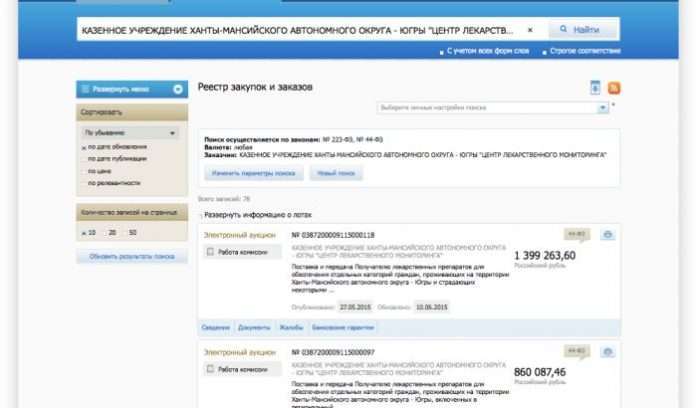Click the arrow of saved settings combo box
Viewport: 696px width, 408px height.
click(603, 108)
